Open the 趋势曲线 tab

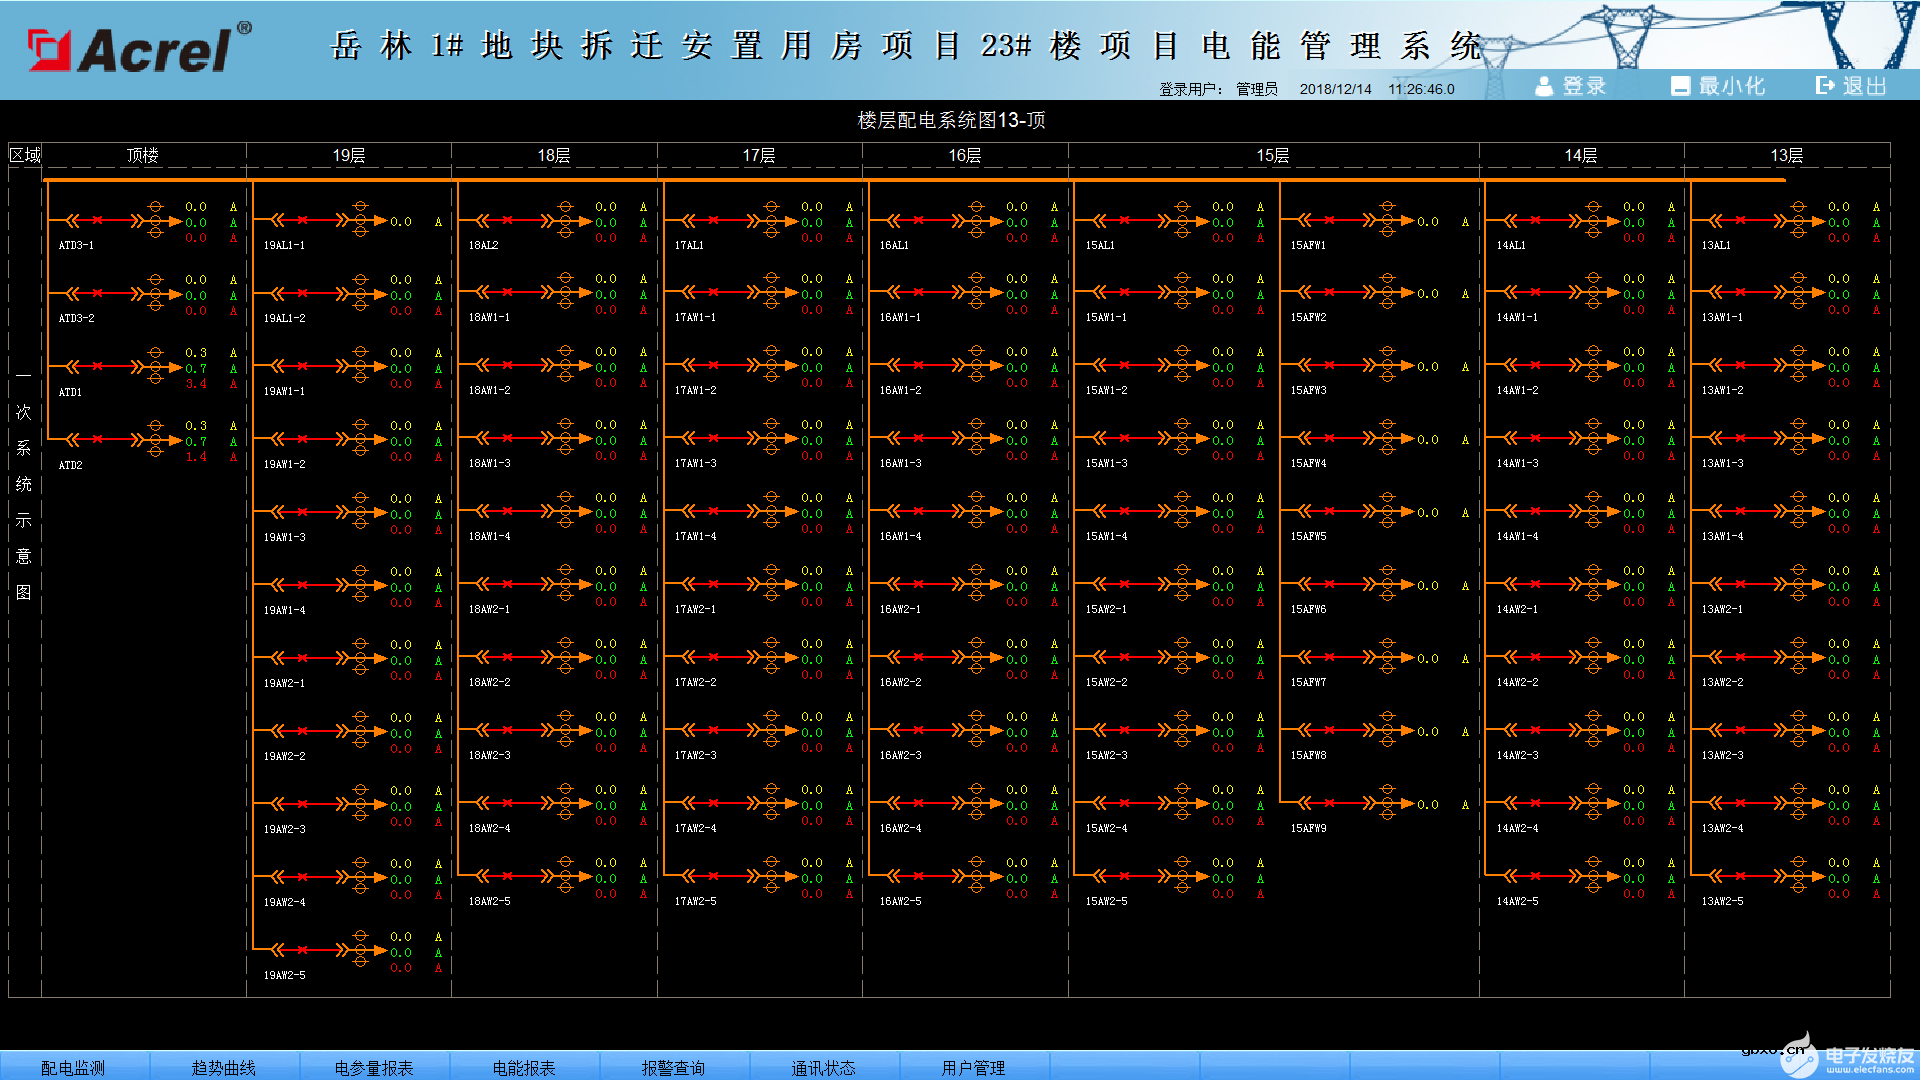point(223,1067)
